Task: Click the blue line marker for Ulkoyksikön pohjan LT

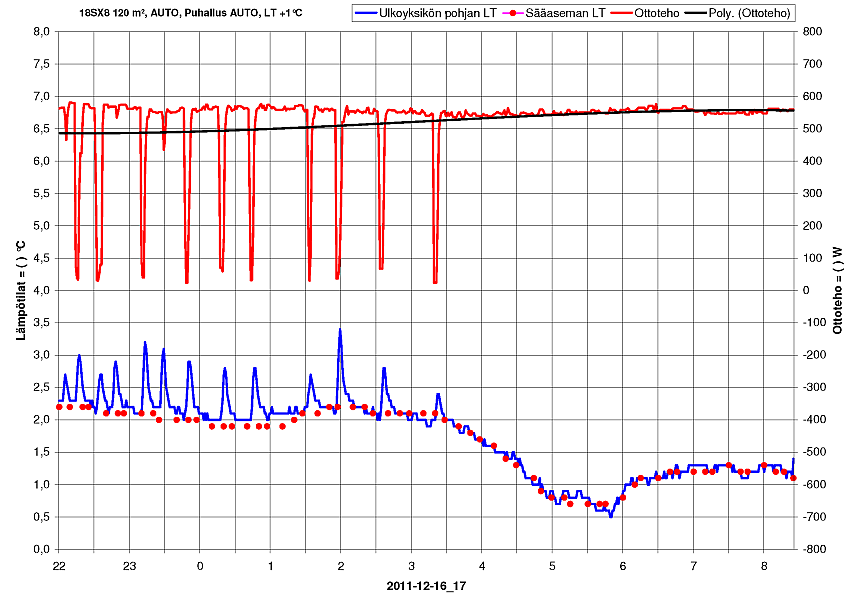Action: (x=365, y=13)
